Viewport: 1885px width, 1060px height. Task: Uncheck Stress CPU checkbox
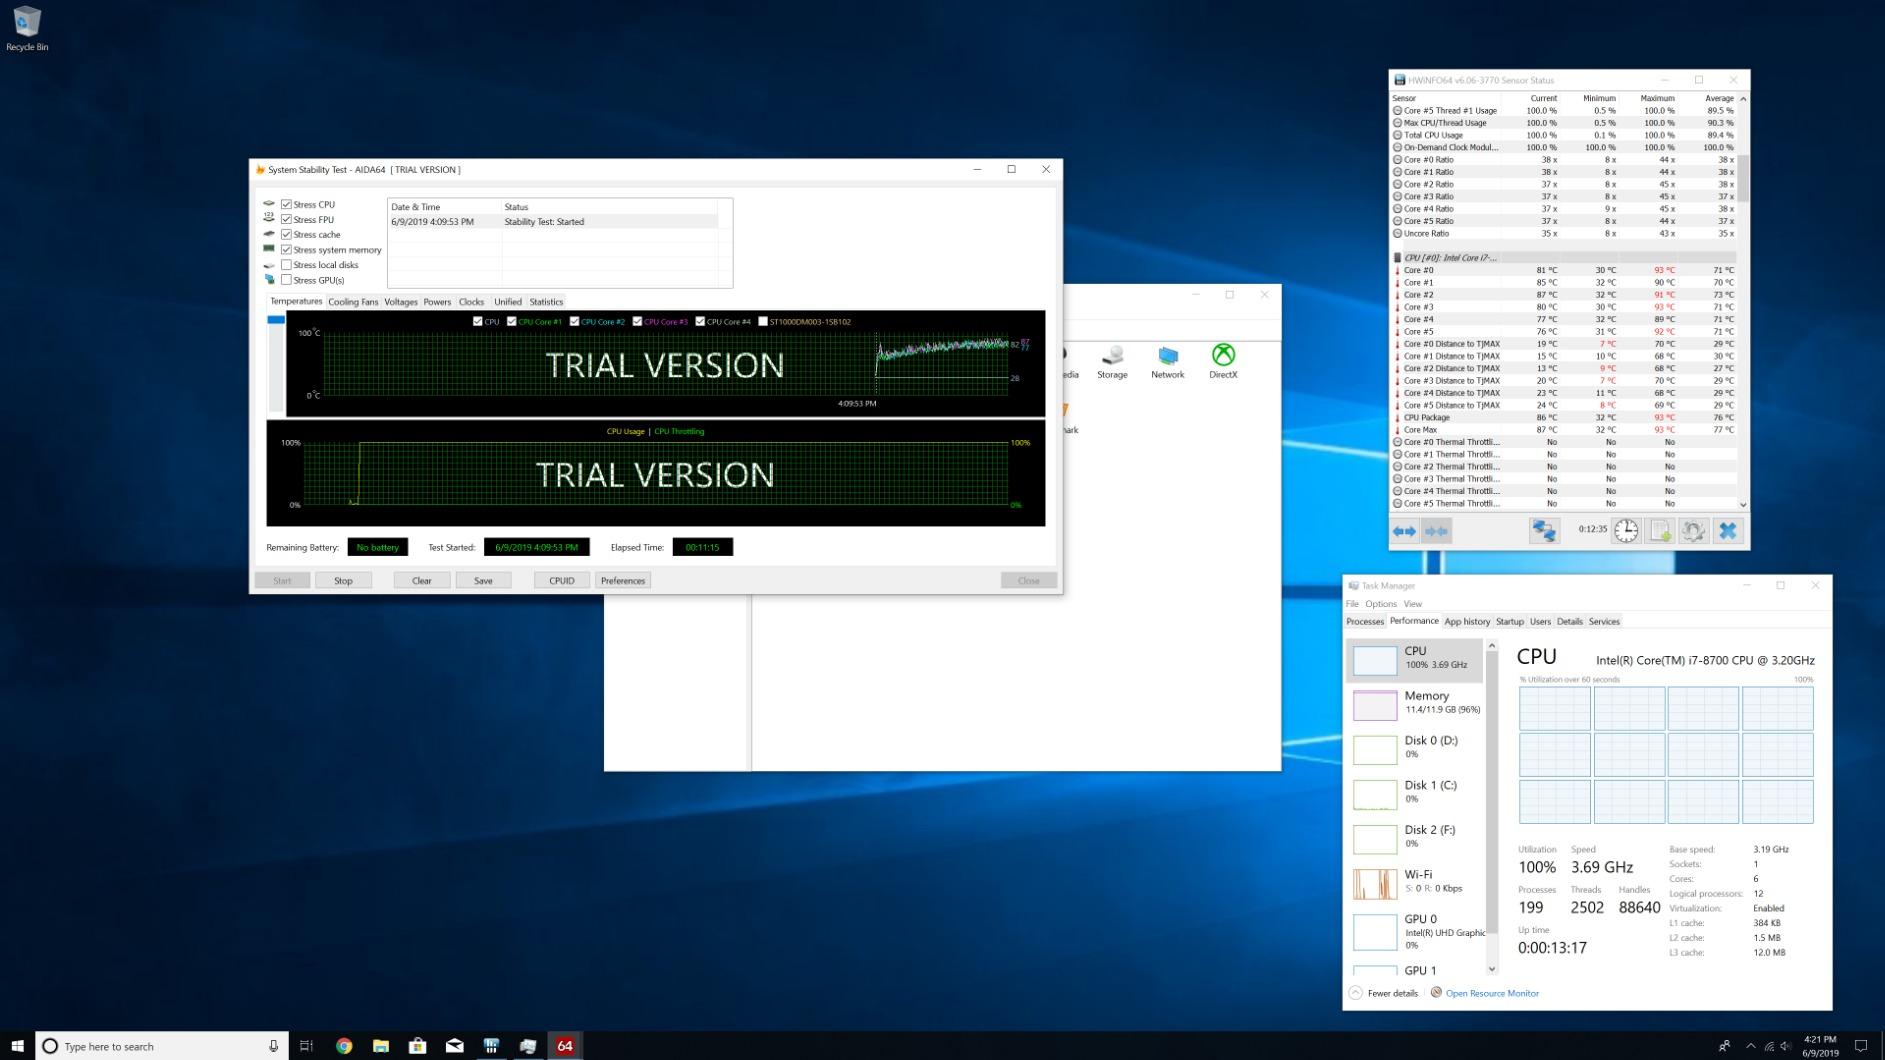point(286,204)
